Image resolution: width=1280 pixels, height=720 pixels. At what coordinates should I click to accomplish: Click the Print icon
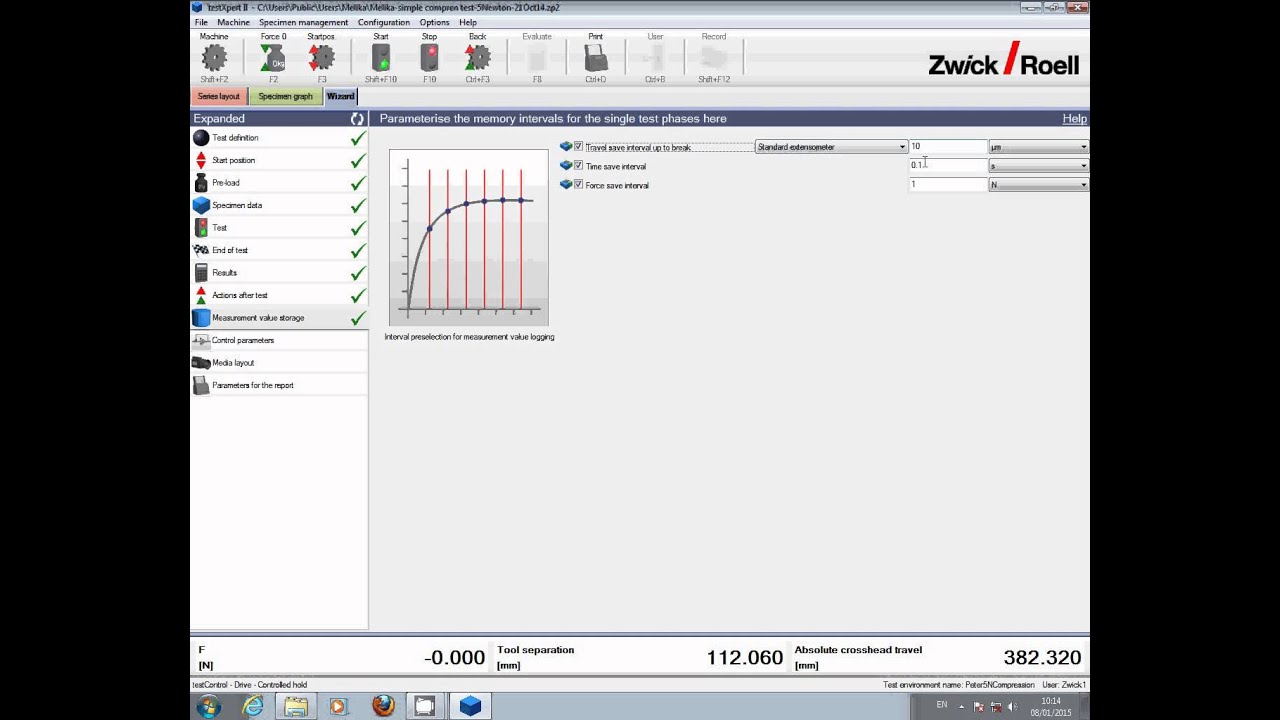(x=596, y=58)
